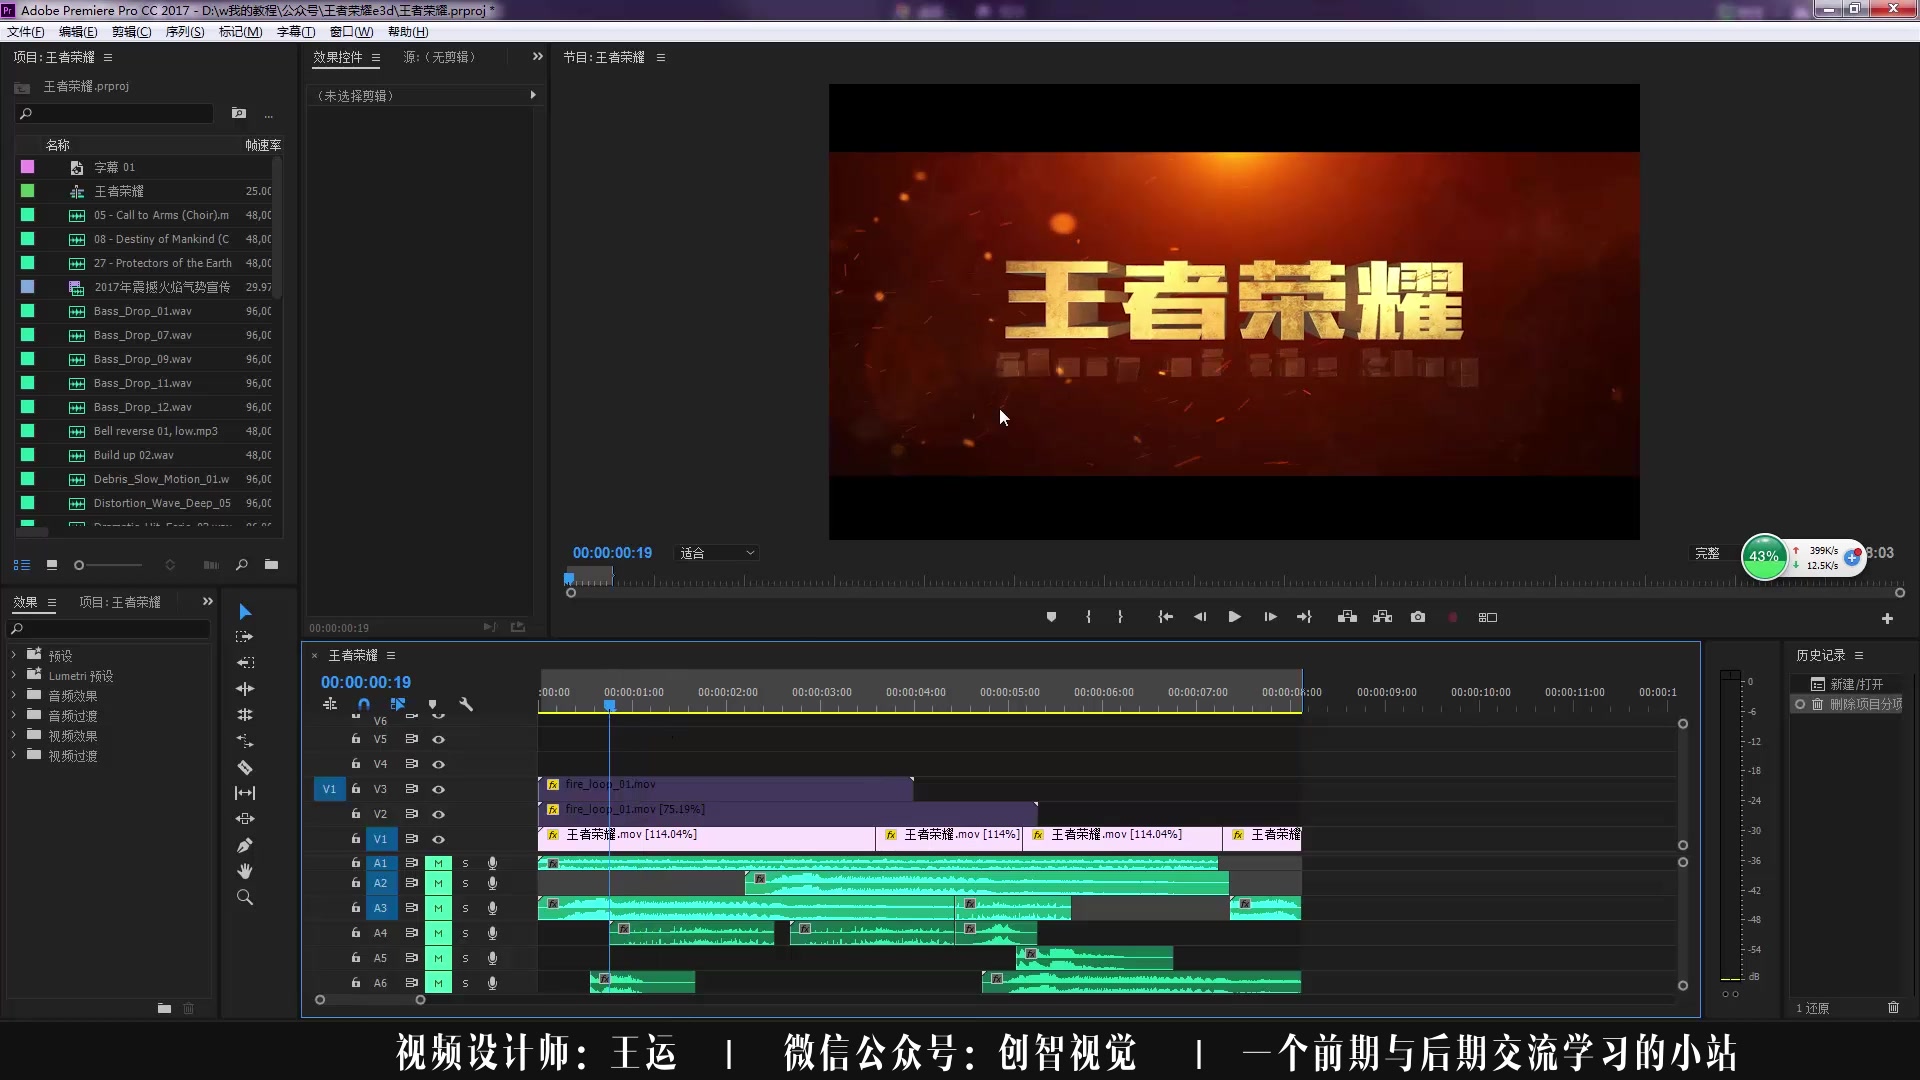
Task: Go to Out point
Action: pyautogui.click(x=1304, y=617)
